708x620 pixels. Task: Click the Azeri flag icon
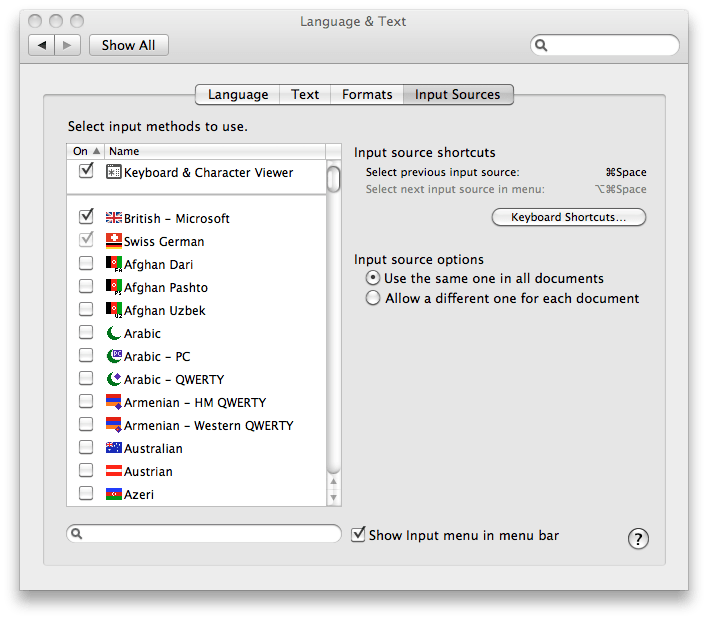click(114, 494)
